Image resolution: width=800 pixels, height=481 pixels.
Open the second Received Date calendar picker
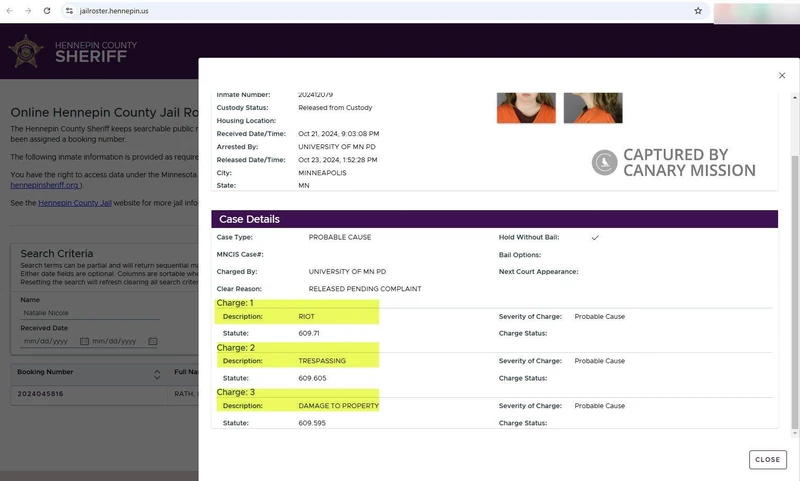[x=153, y=341]
